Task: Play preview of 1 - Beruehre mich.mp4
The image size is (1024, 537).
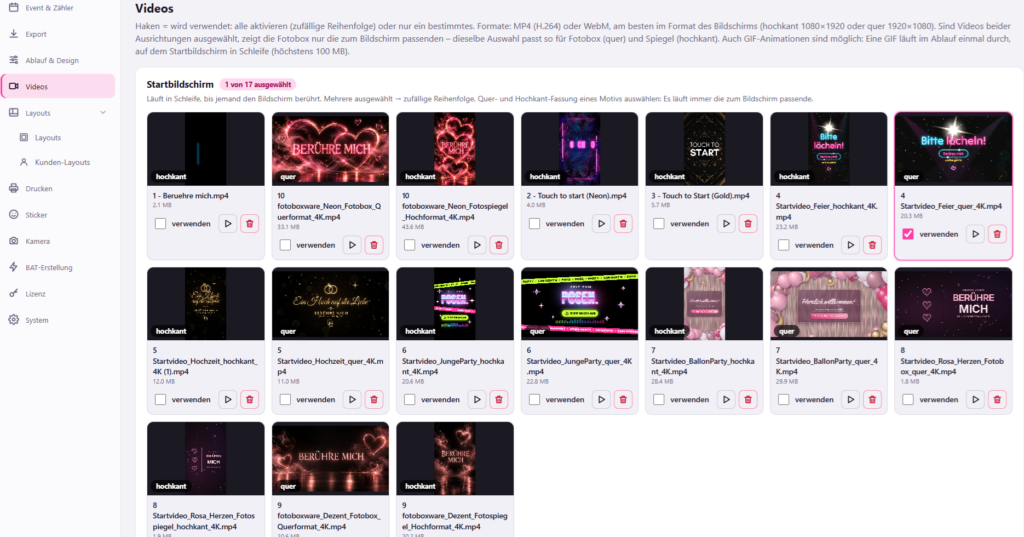Action: pyautogui.click(x=228, y=223)
